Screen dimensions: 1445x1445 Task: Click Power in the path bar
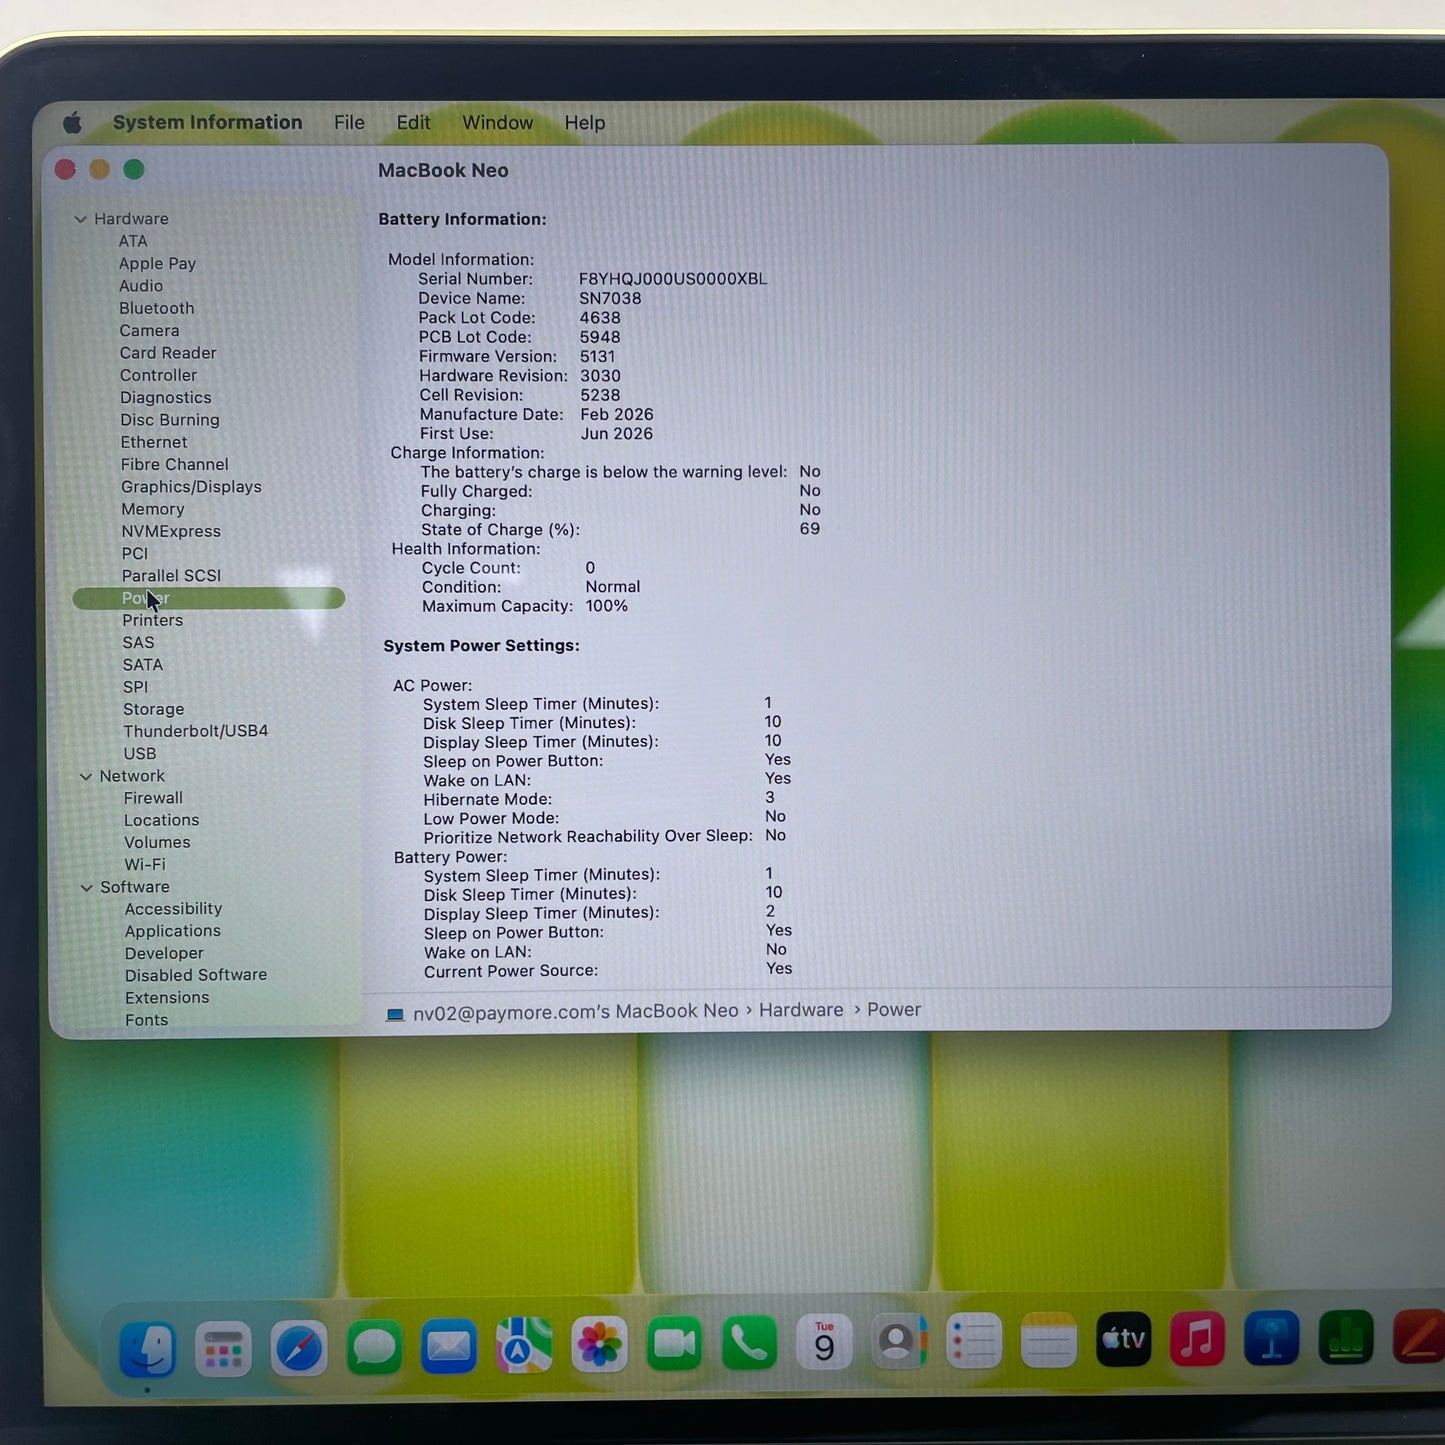pyautogui.click(x=894, y=1010)
